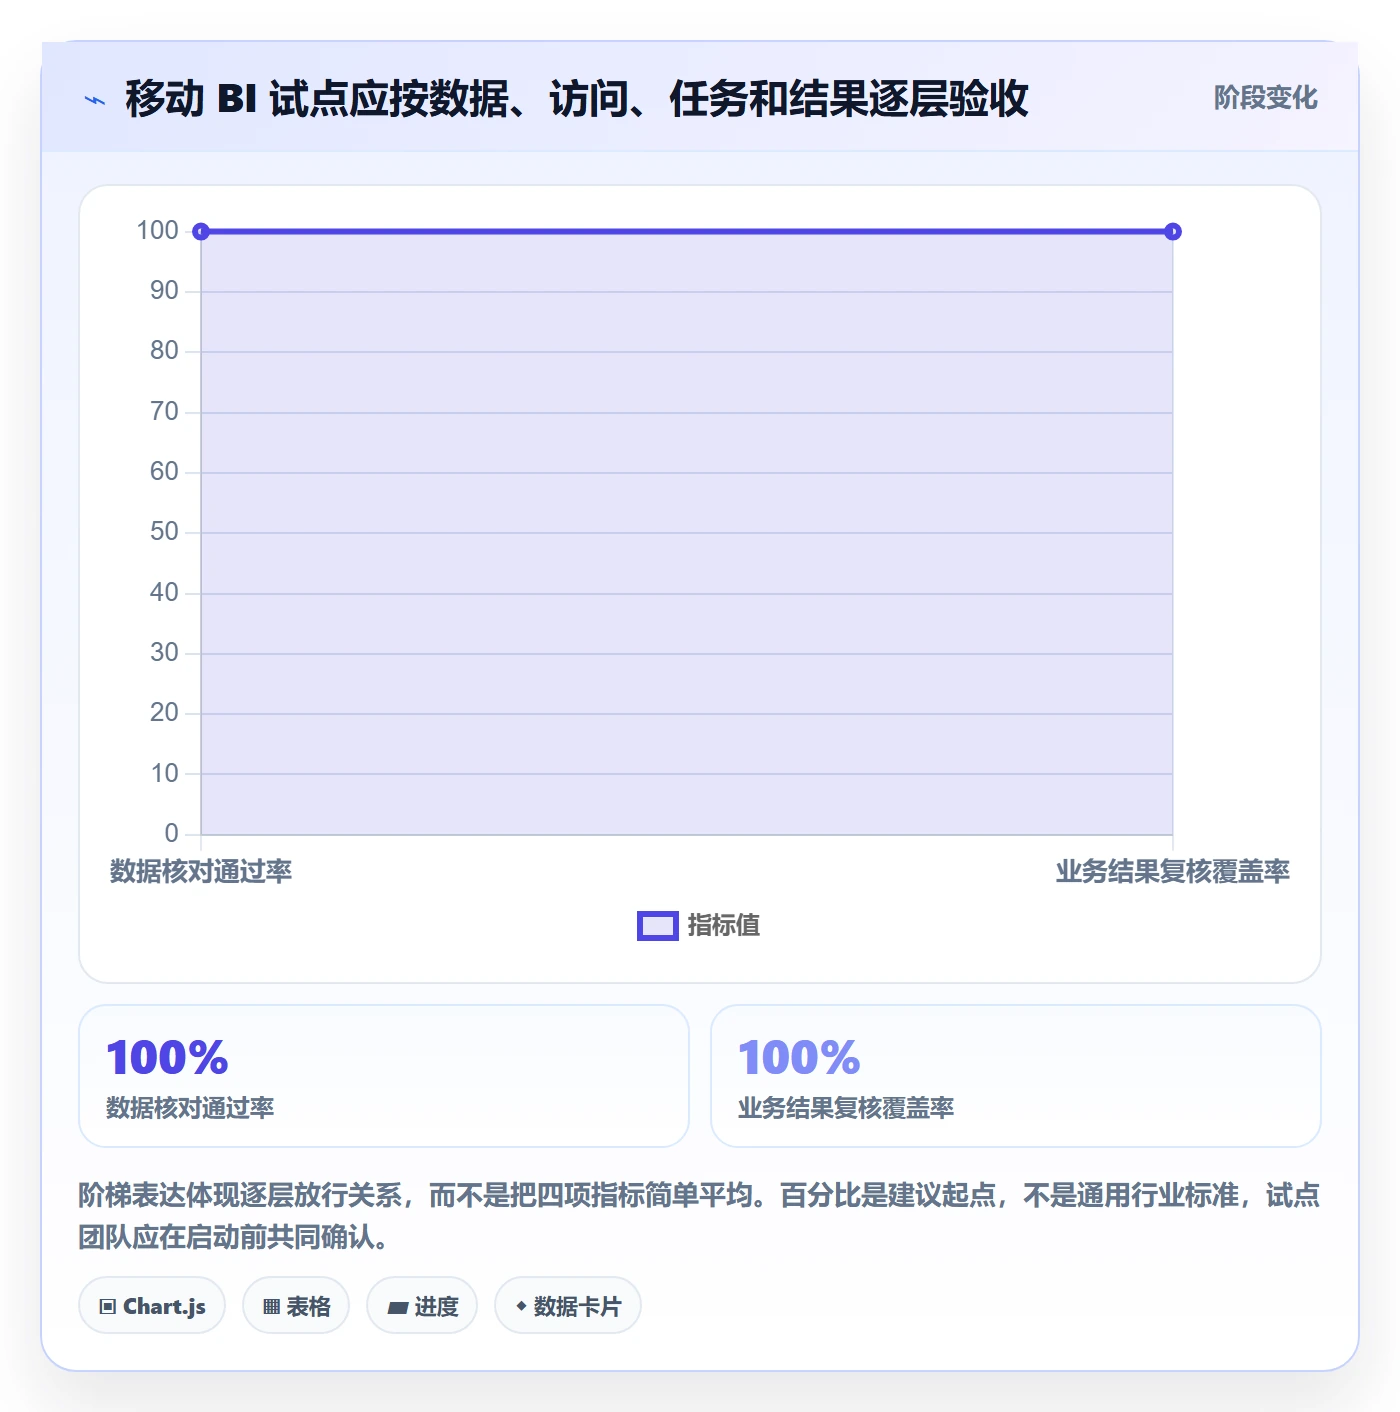Click the grid icon in 表格 chip
Screen dimensions: 1400x1412
(x=271, y=1307)
